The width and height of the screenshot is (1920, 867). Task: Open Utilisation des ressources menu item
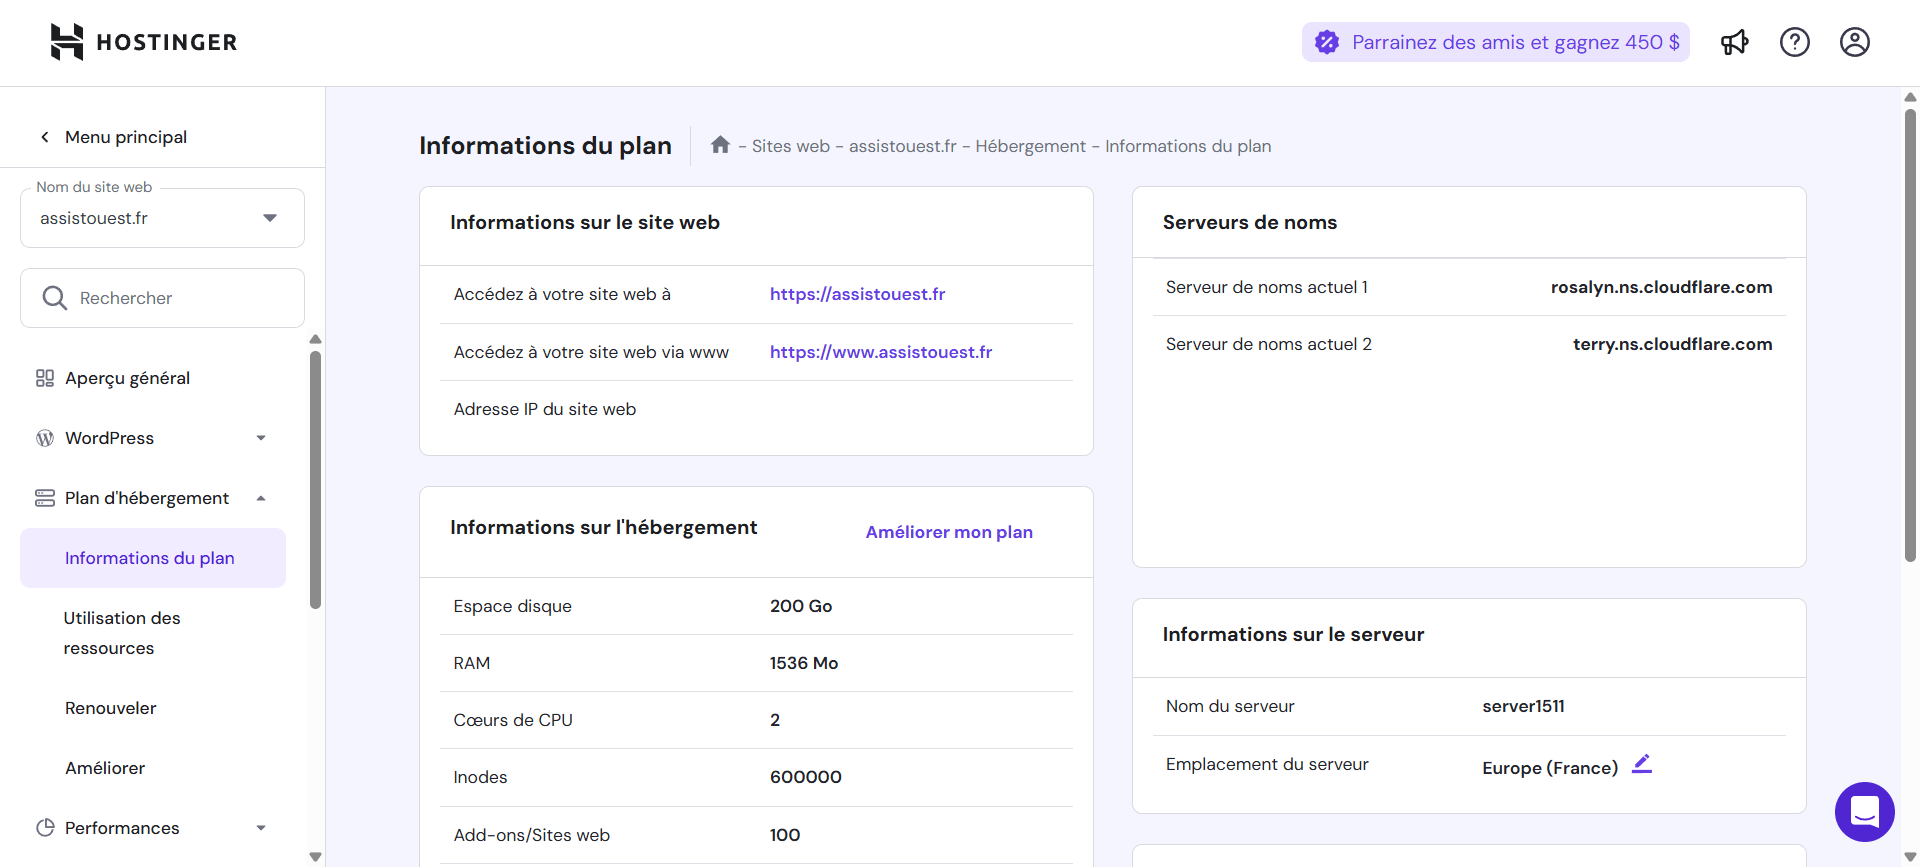coord(122,633)
